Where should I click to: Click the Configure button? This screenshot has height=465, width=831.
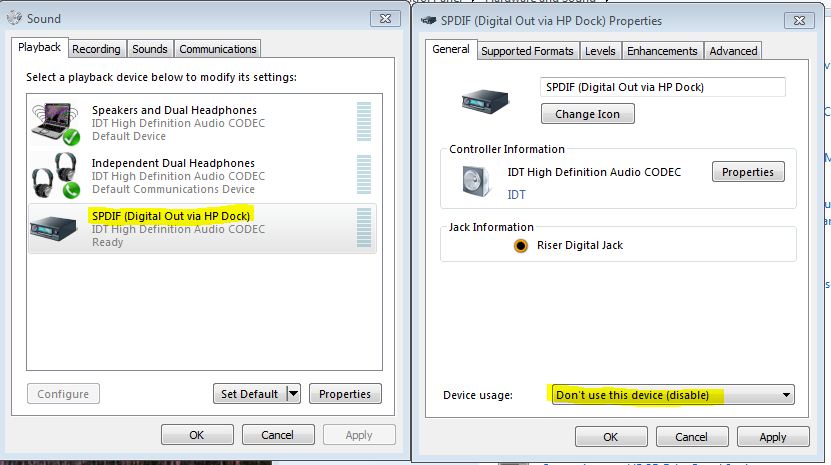pos(63,394)
